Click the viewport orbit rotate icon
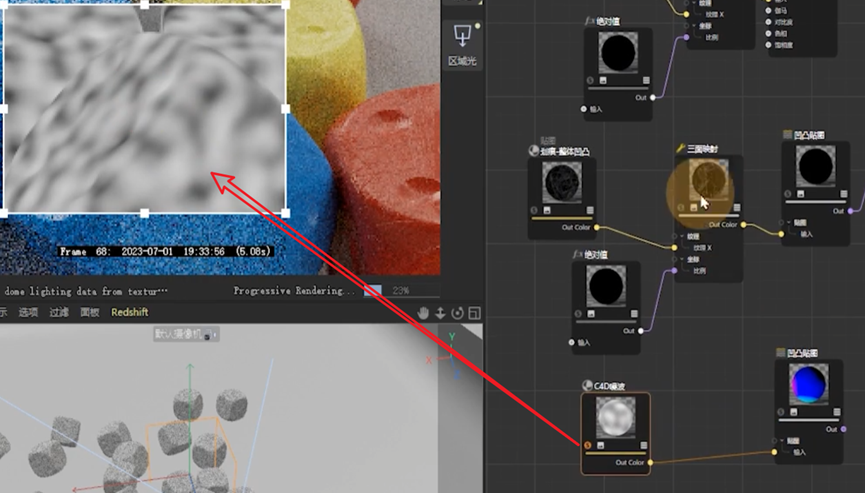 [x=458, y=313]
